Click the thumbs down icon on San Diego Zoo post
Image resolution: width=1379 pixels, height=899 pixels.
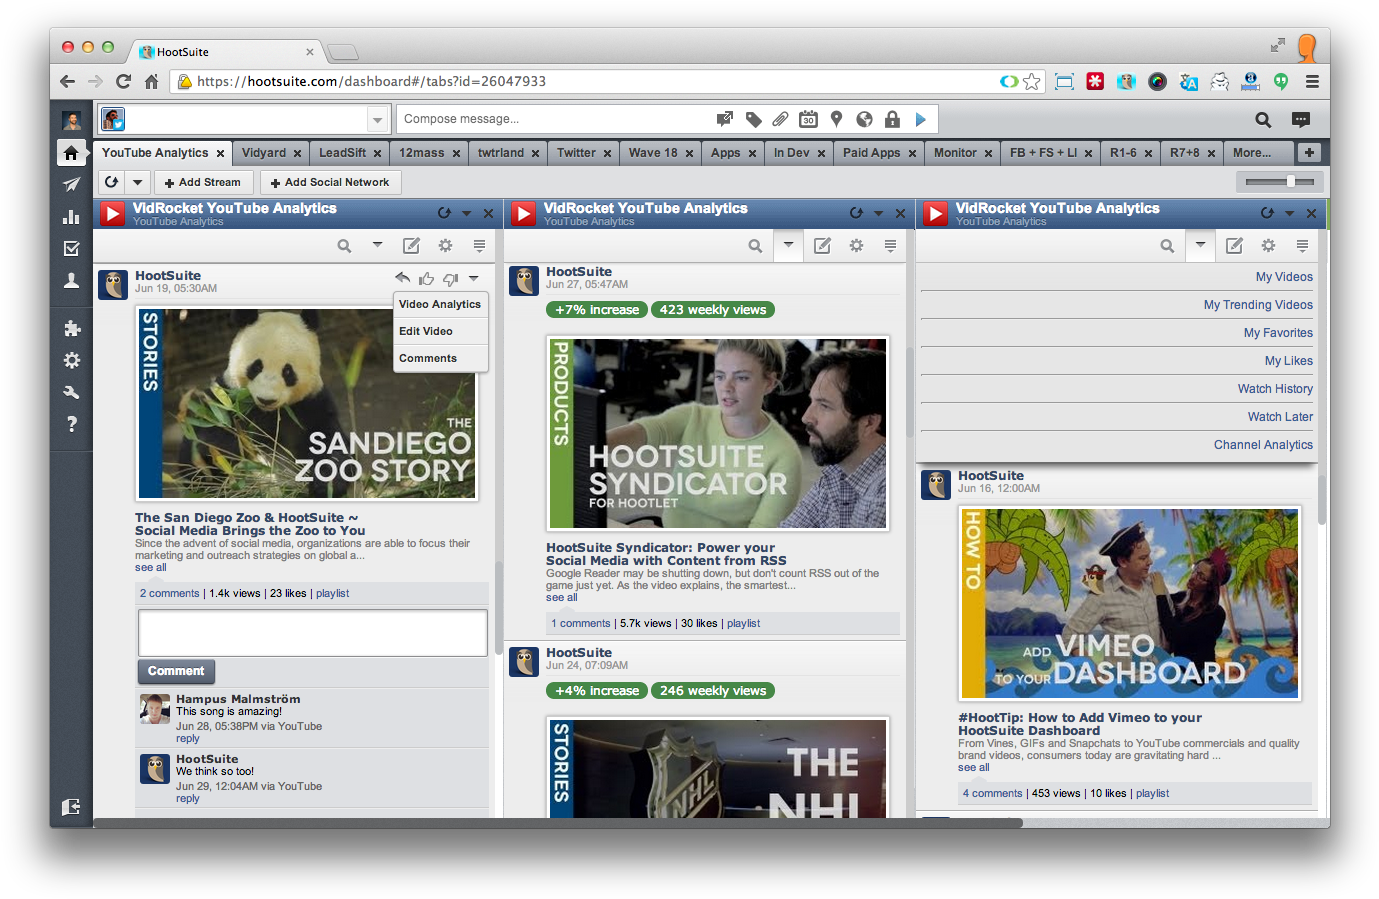tap(451, 279)
